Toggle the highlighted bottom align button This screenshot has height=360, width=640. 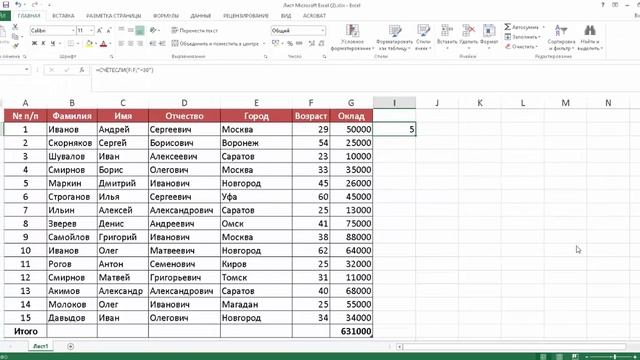click(x=140, y=30)
